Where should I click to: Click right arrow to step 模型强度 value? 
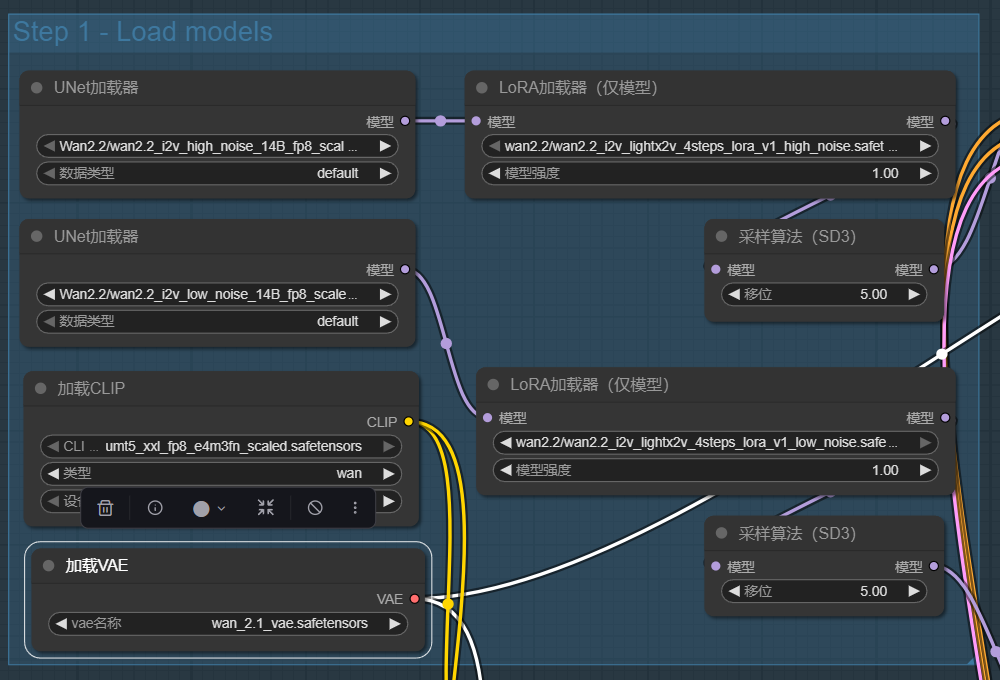tap(926, 173)
